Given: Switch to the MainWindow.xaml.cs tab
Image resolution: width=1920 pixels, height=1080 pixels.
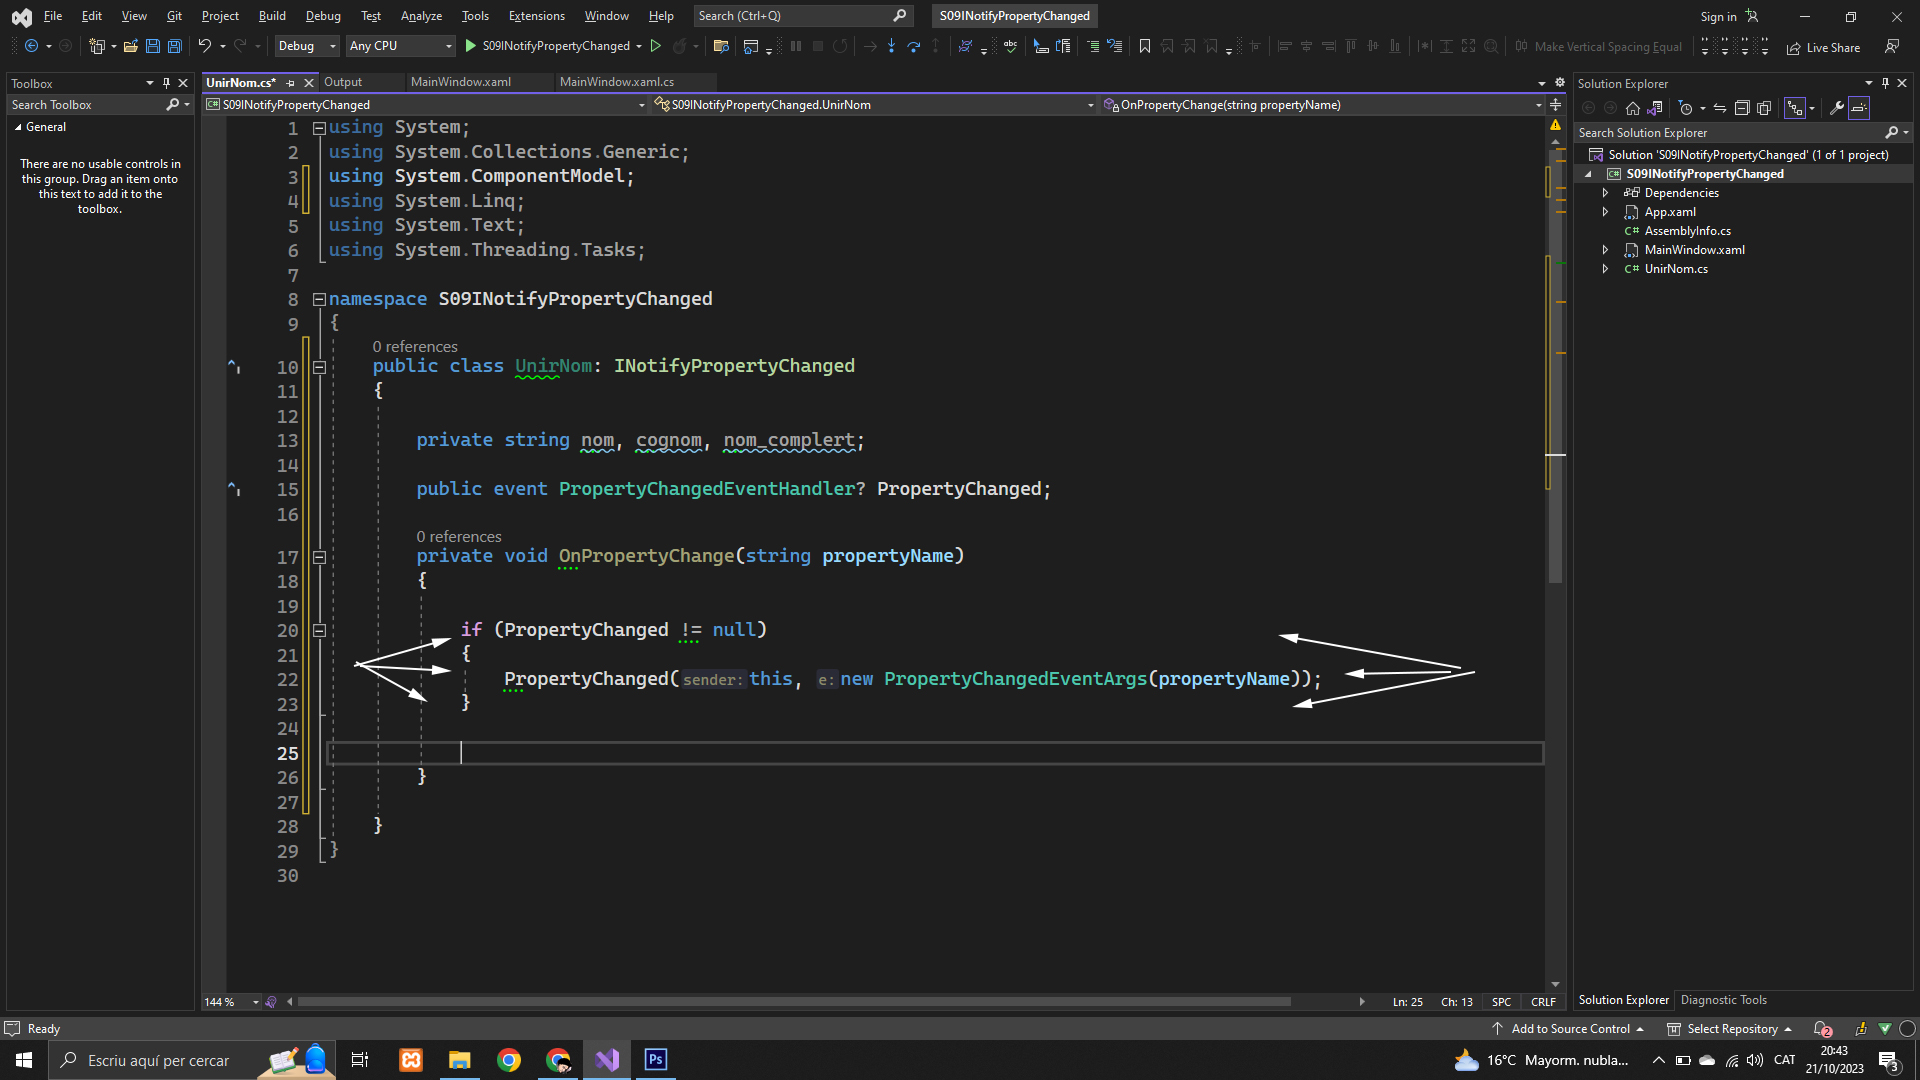Looking at the screenshot, I should click(616, 82).
